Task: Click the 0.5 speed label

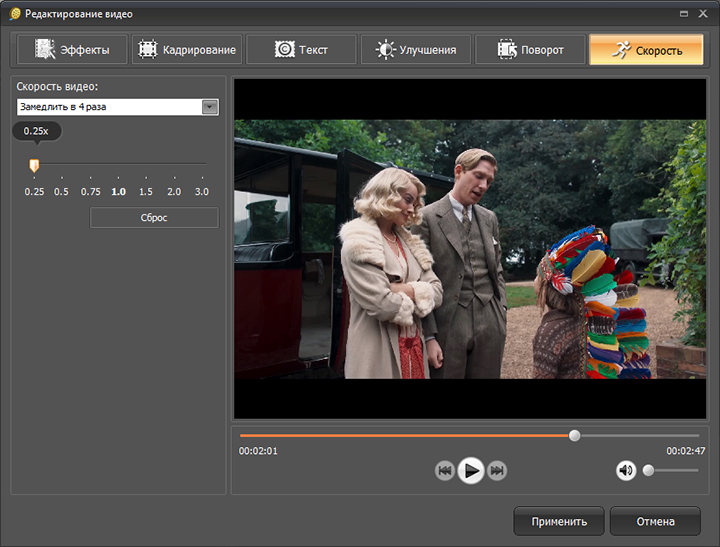Action: [x=61, y=192]
